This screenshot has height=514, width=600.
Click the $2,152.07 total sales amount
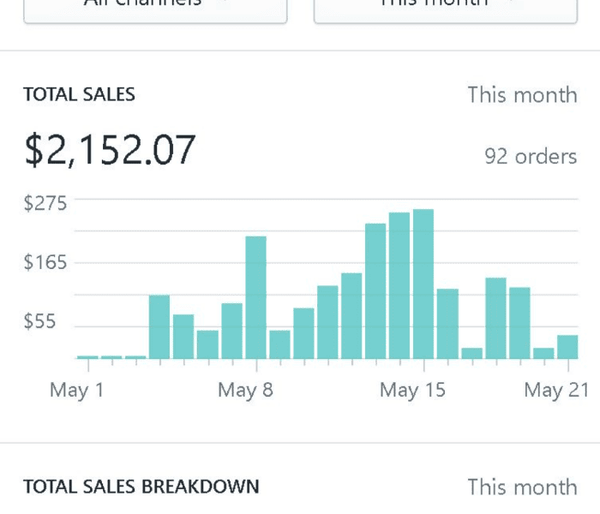point(110,150)
